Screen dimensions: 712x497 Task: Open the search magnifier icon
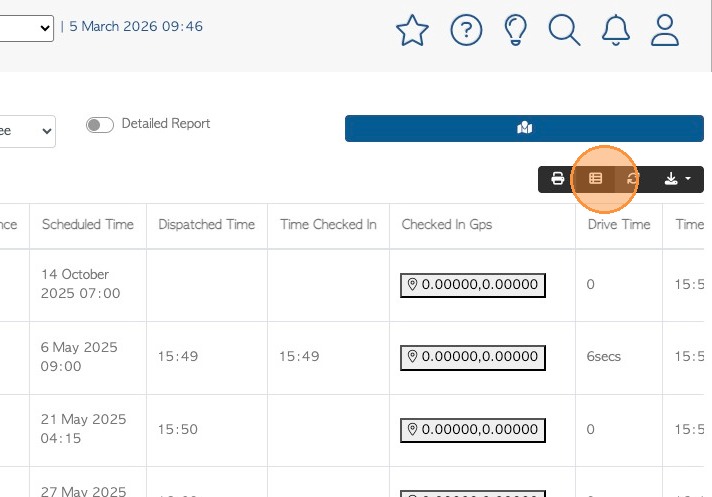coord(565,30)
